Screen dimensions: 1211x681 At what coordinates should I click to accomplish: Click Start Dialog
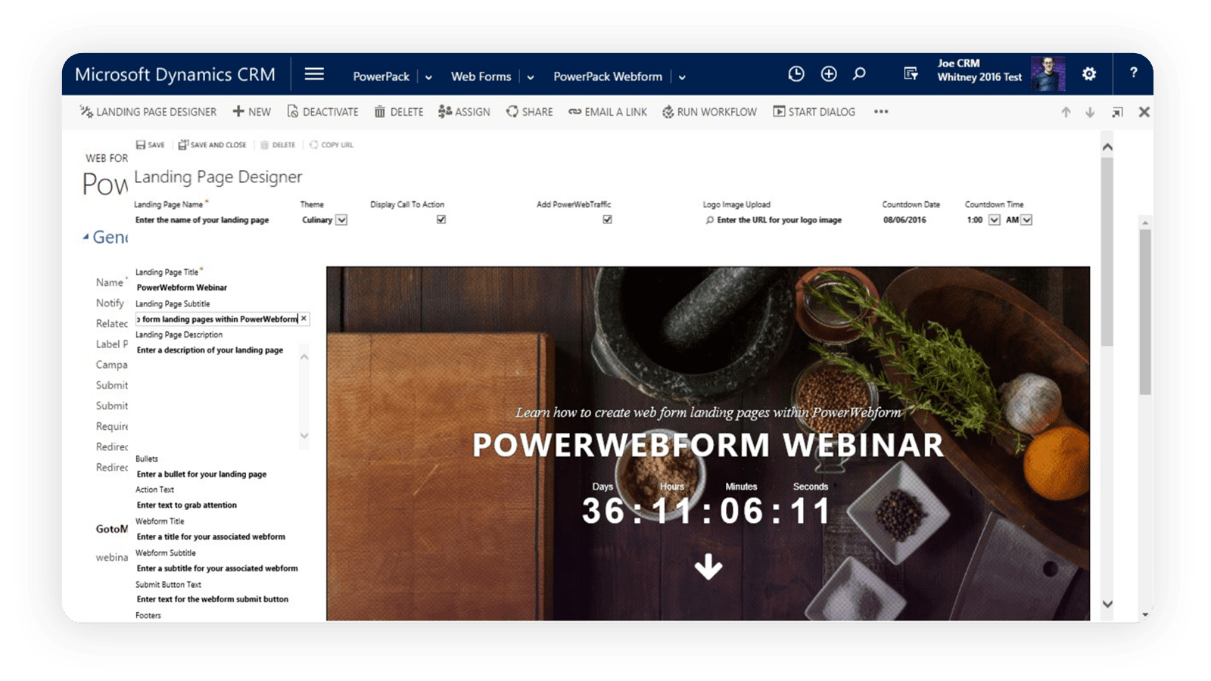(x=814, y=112)
